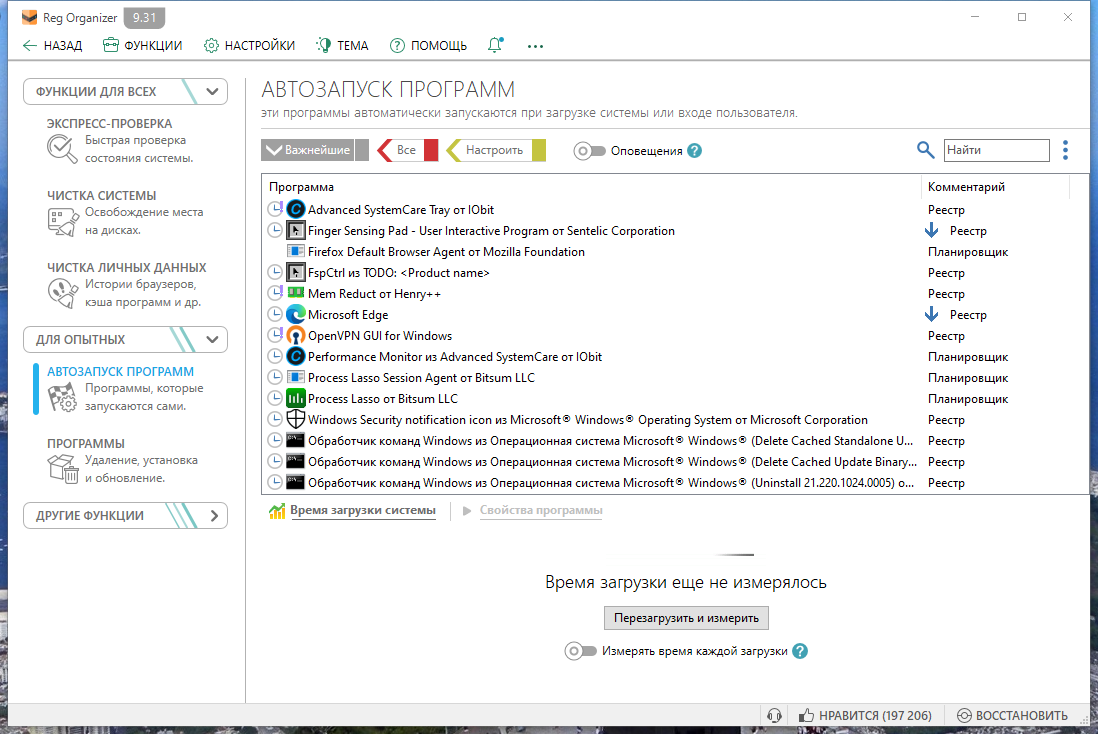Click the Microsoft Edge logo icon
Viewport: 1098px width, 734px height.
click(296, 314)
